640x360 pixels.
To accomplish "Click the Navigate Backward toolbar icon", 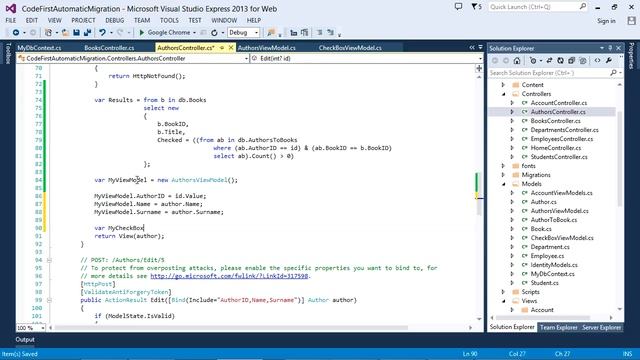I will tap(16, 32).
